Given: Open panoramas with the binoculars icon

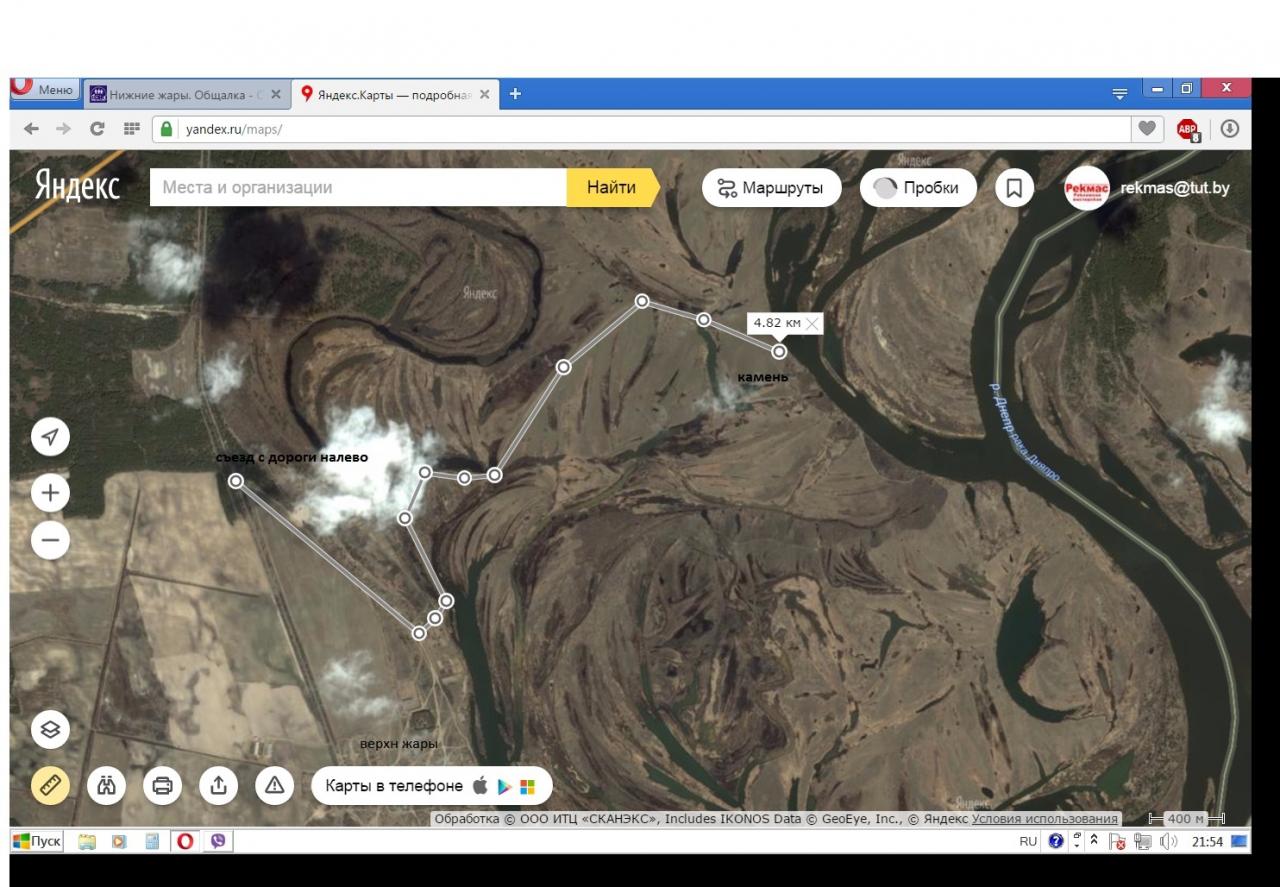Looking at the screenshot, I should coord(106,786).
